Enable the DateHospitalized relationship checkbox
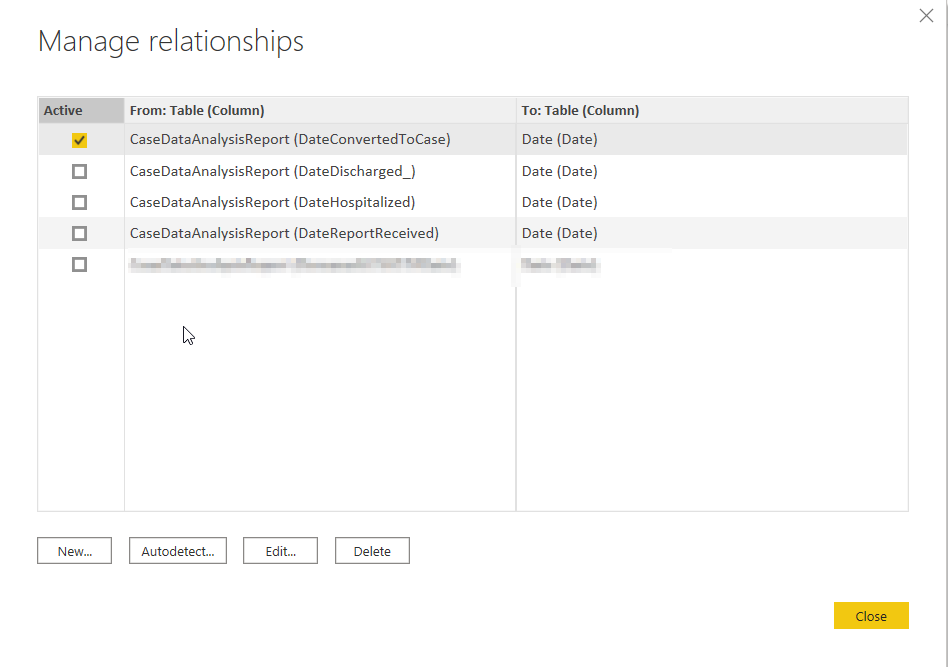This screenshot has width=948, height=667. 79,203
